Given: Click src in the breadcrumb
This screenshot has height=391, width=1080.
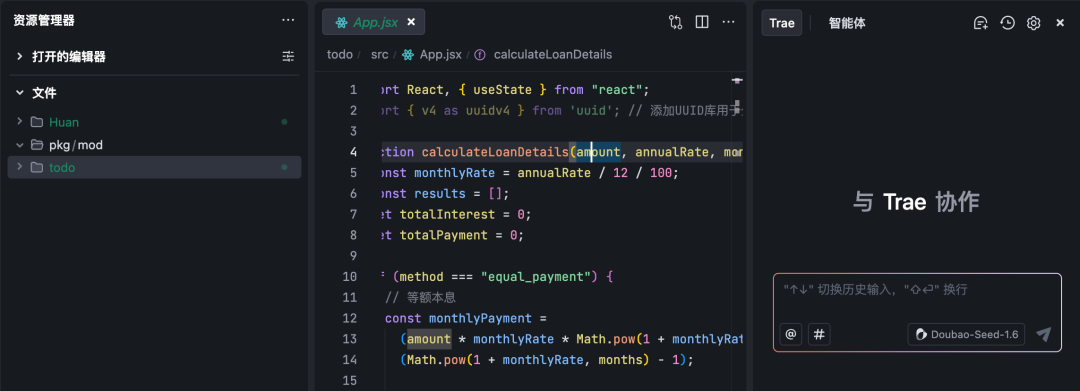Looking at the screenshot, I should coord(380,54).
